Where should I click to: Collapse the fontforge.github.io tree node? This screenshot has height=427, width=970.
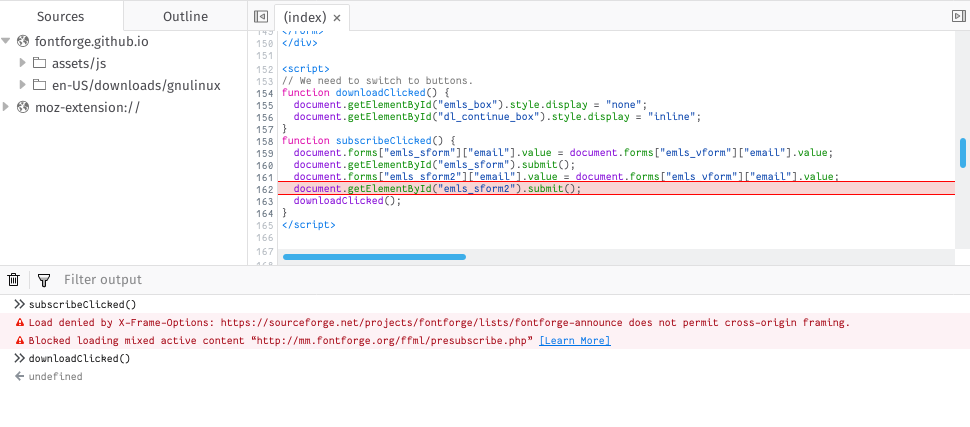tap(6, 41)
